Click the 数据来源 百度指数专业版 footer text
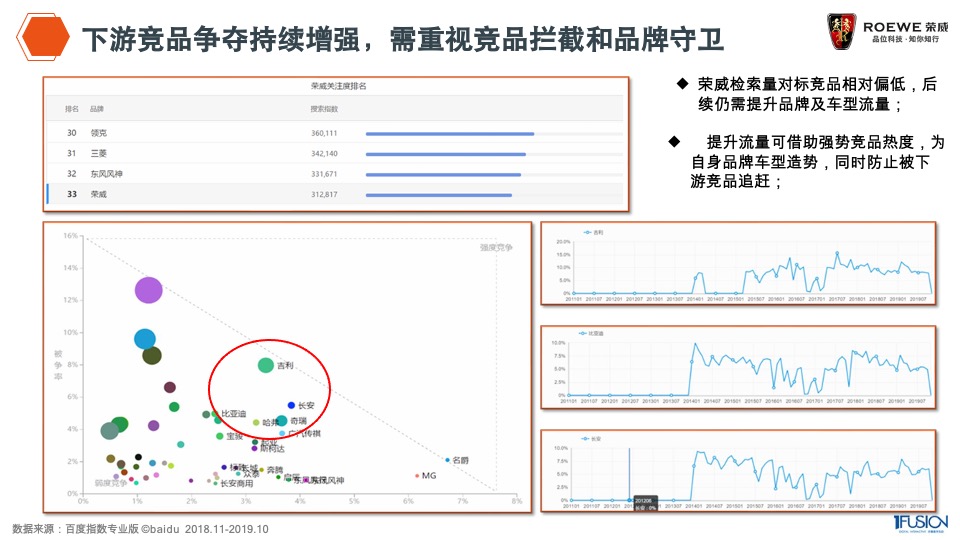960x540 pixels. pyautogui.click(x=140, y=529)
